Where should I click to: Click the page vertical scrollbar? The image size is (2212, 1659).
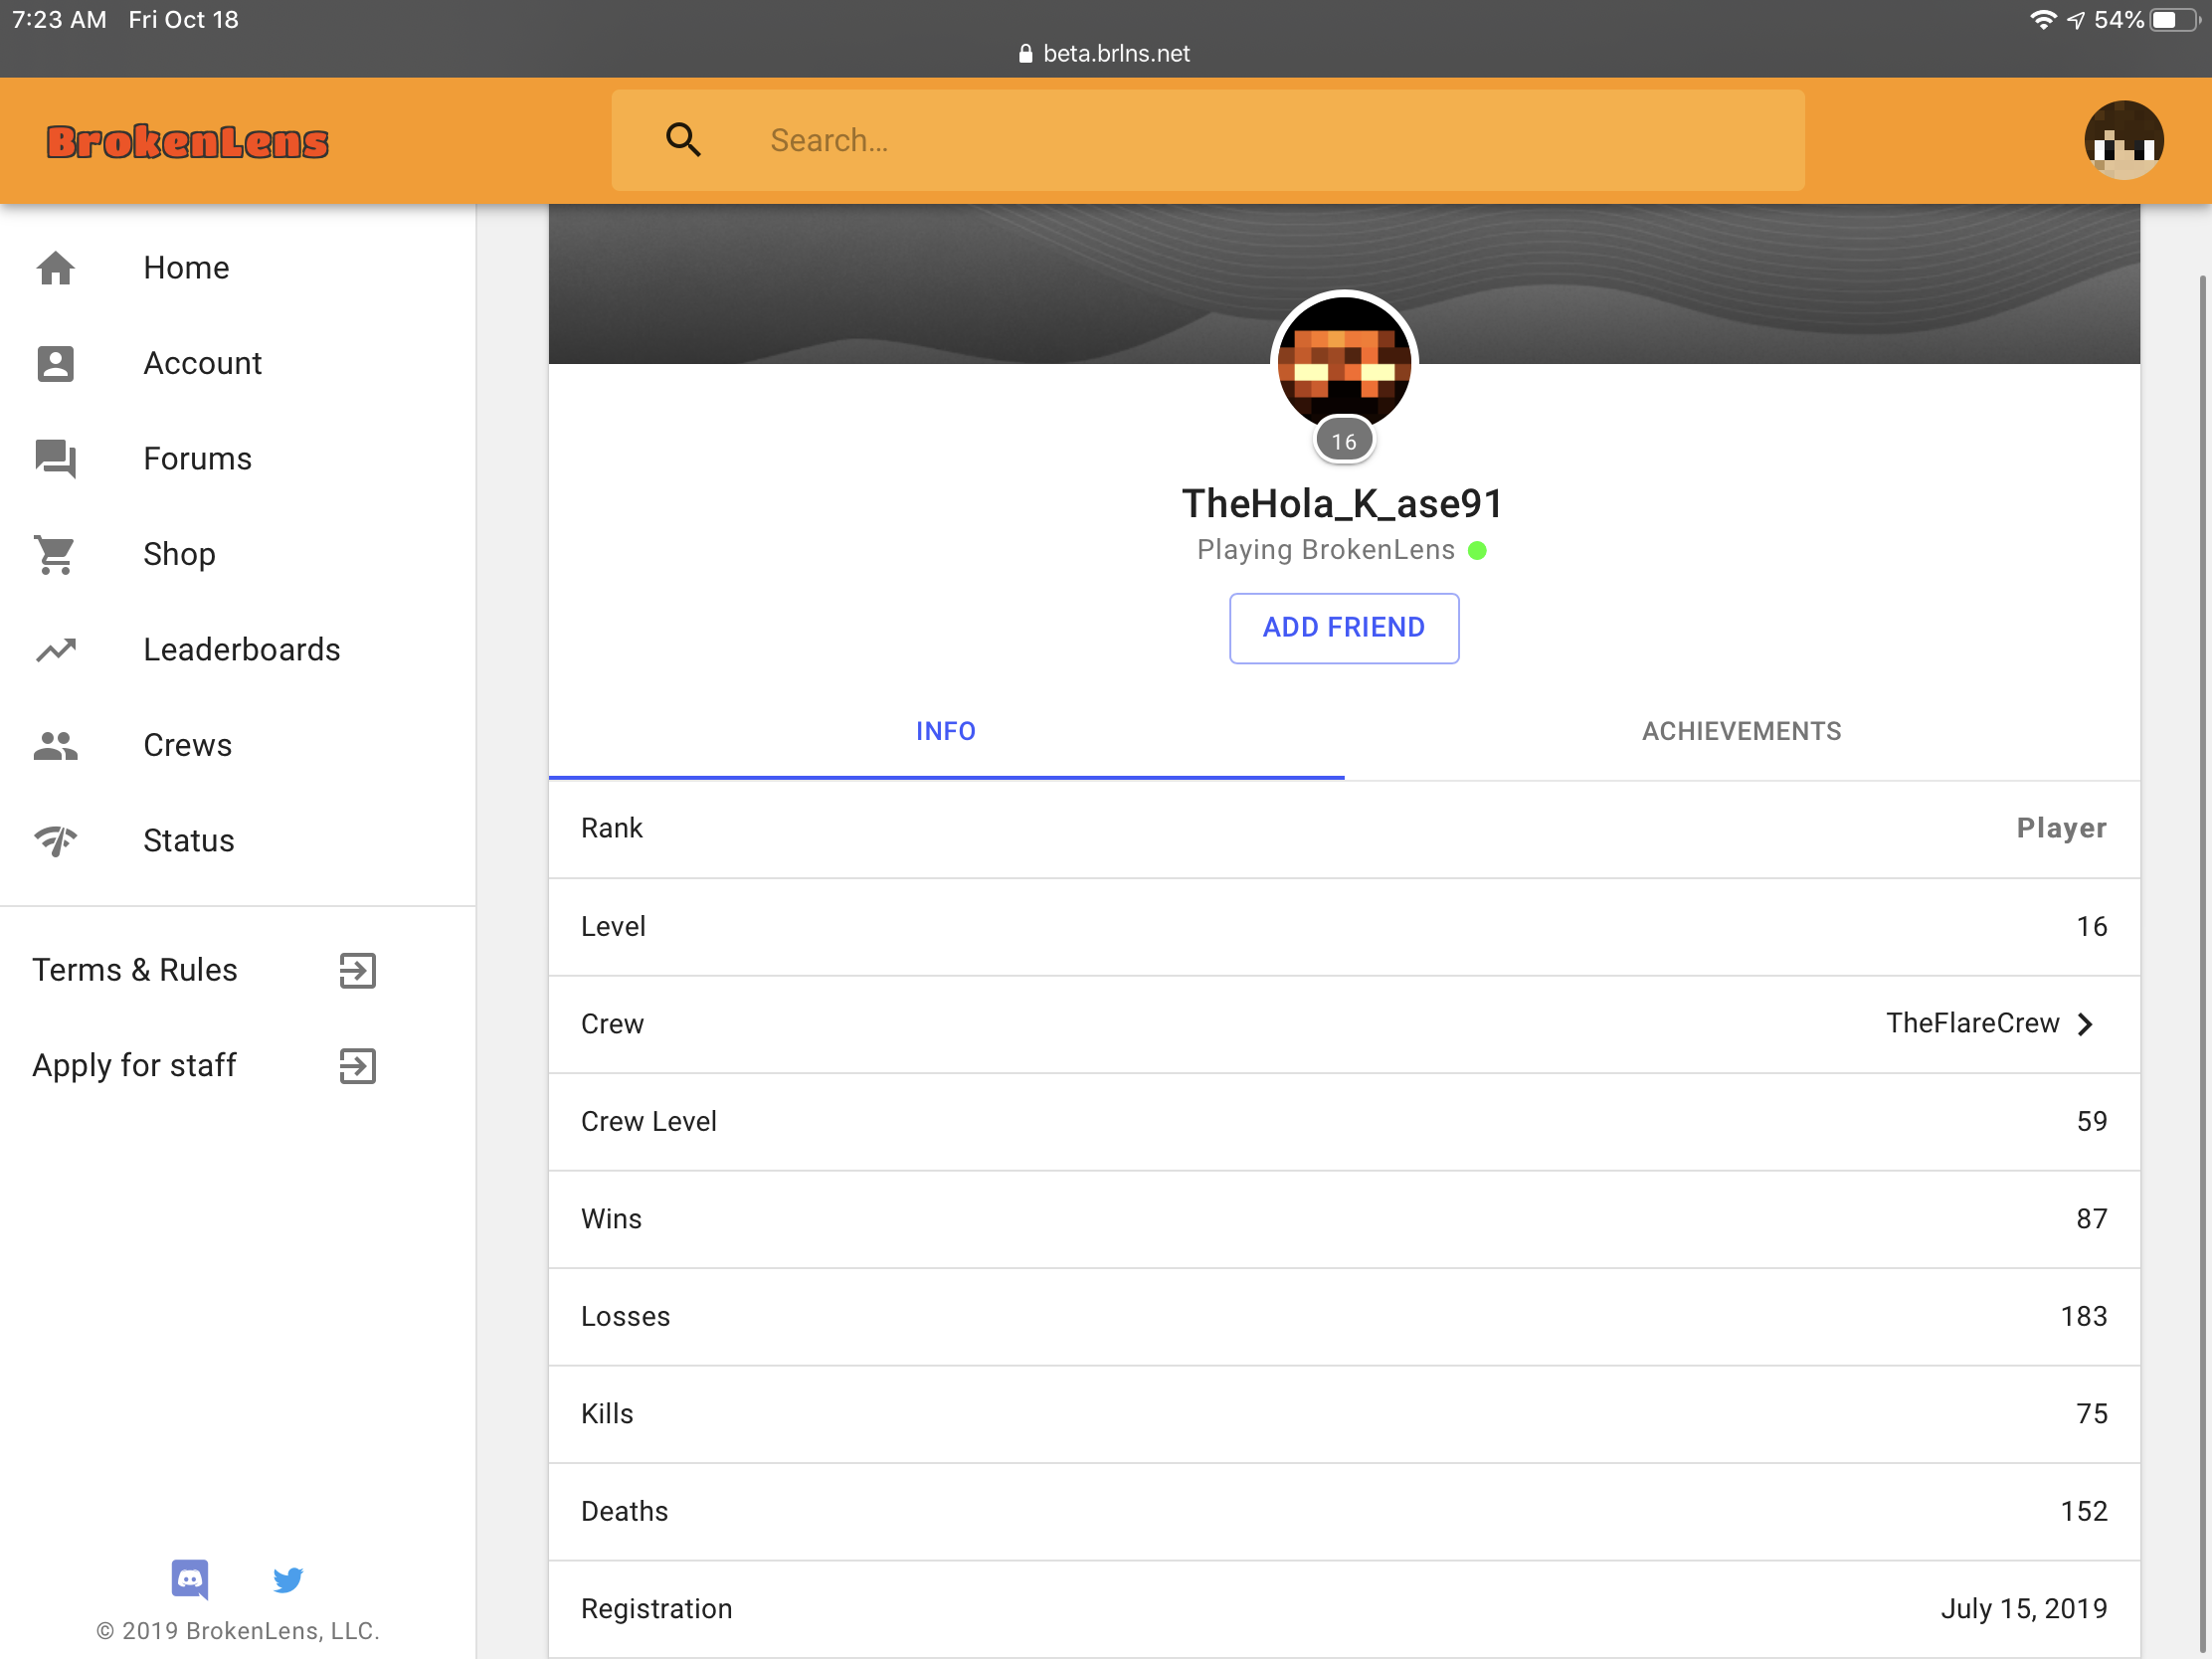(2203, 960)
